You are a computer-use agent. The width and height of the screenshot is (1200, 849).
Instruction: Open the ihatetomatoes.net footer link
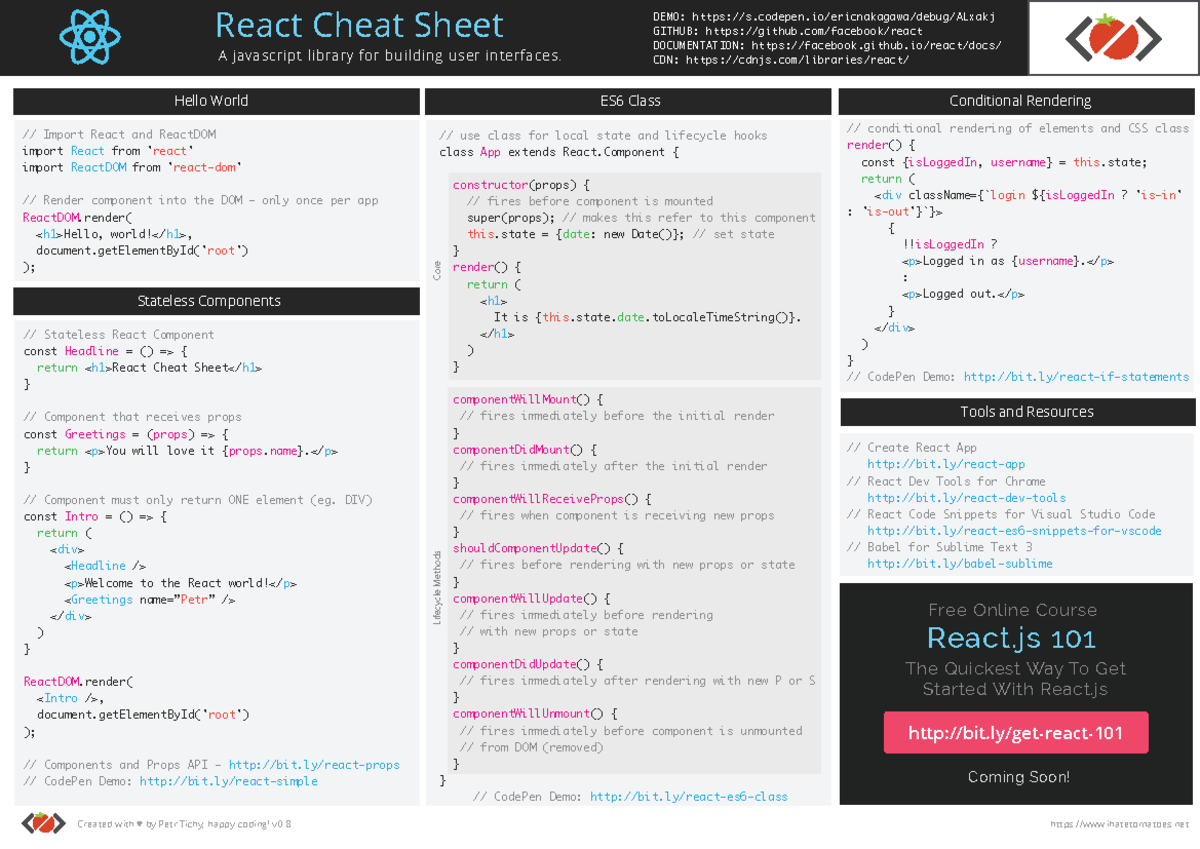pos(1119,824)
